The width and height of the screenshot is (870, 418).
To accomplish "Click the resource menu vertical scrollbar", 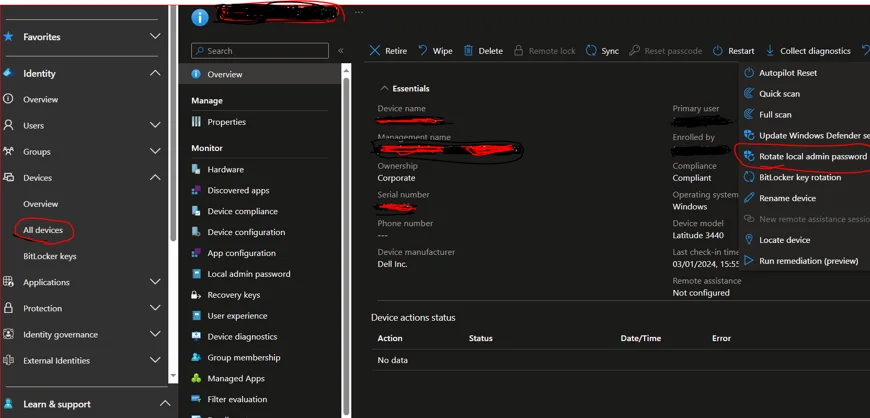I will coord(347,200).
